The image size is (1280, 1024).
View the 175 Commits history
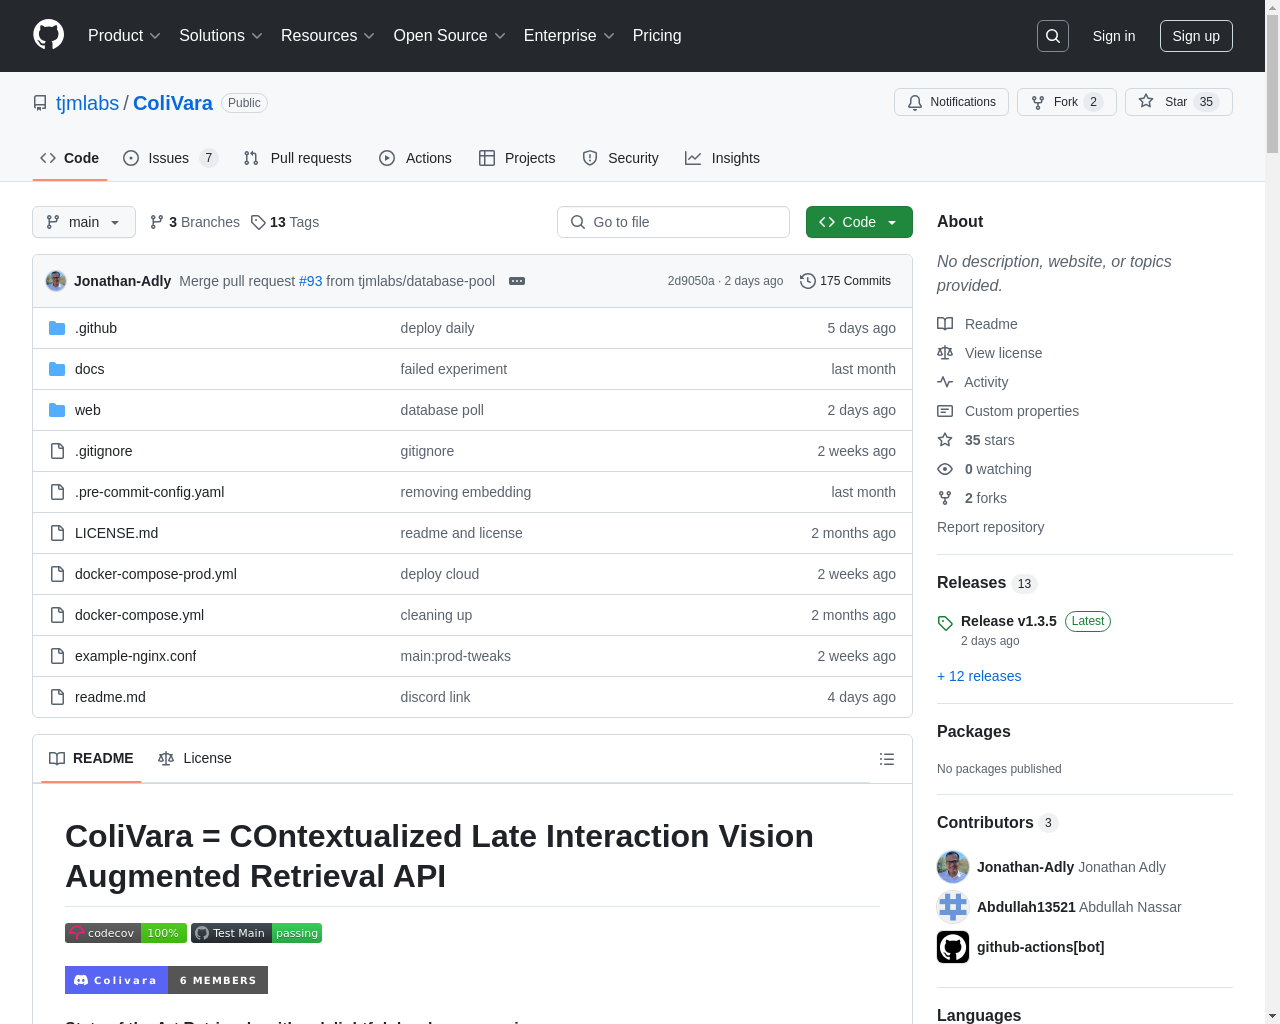(x=845, y=281)
